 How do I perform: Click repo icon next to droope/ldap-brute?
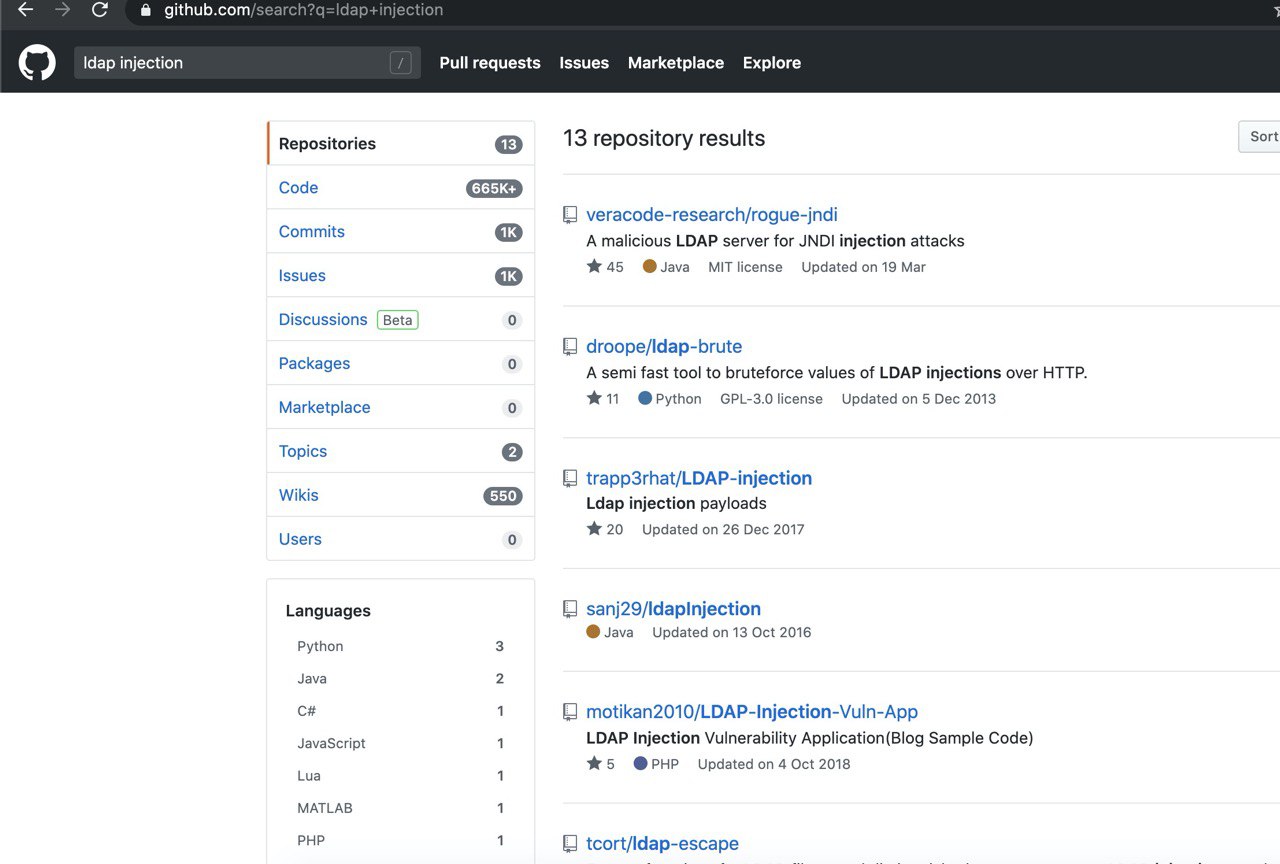click(x=570, y=347)
